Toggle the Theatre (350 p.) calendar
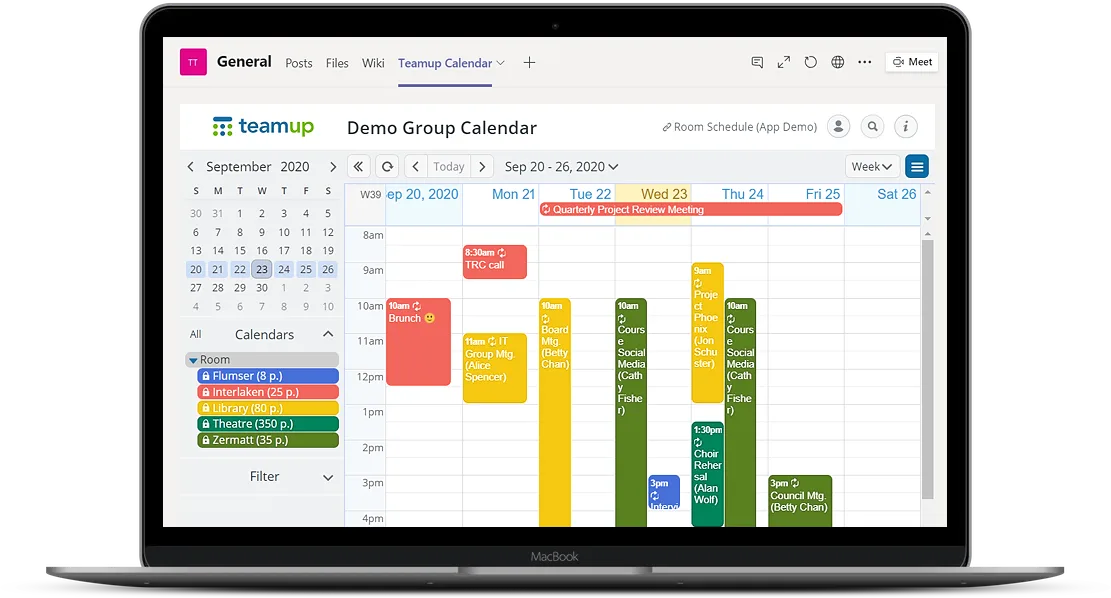The image size is (1111, 598). tap(268, 424)
